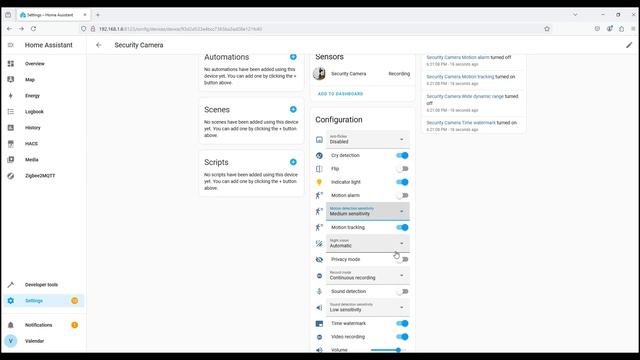Bookmark this page with star icon
The image size is (640, 360).
[547, 29]
